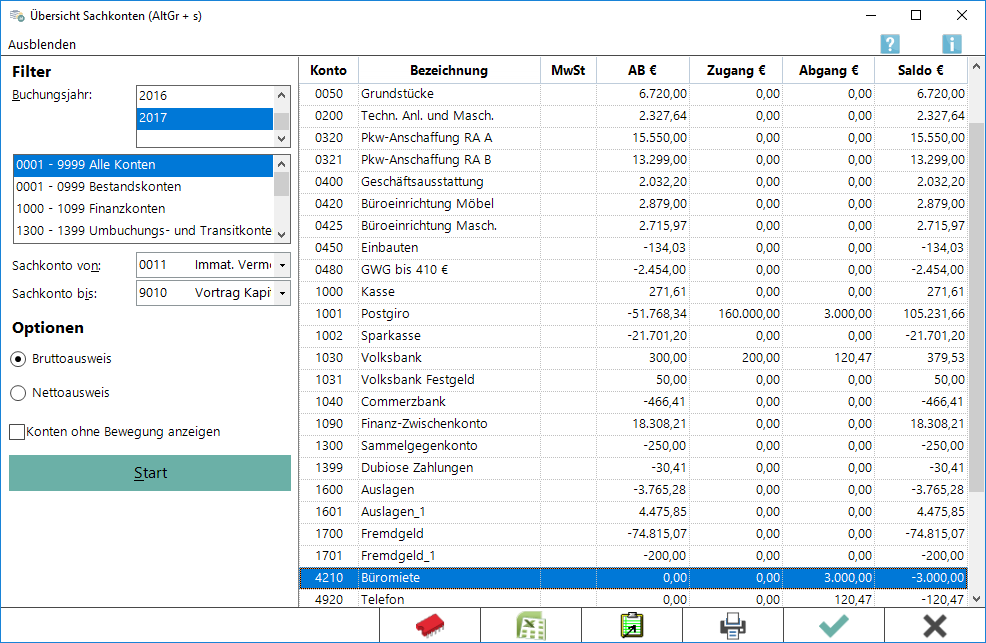Select the Grundstücke account row
This screenshot has height=643, width=986.
633,94
